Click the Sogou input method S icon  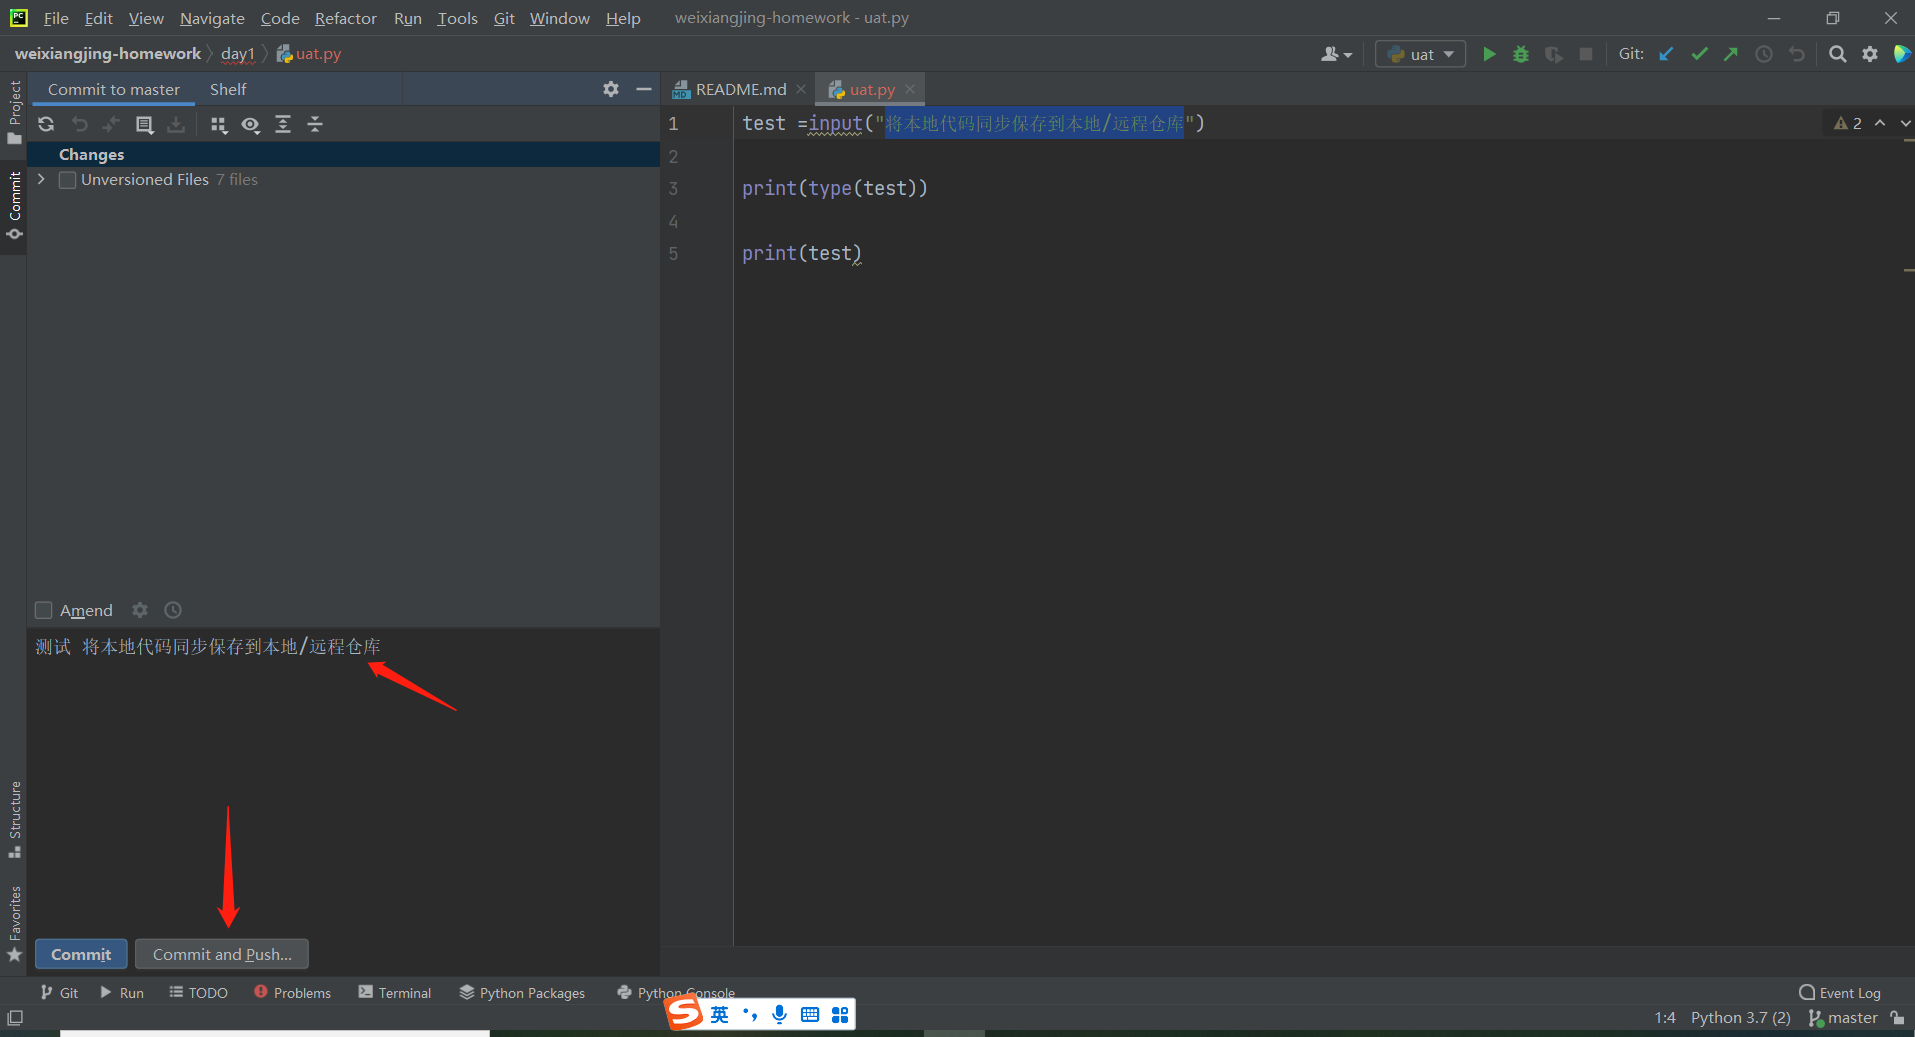[x=685, y=1014]
